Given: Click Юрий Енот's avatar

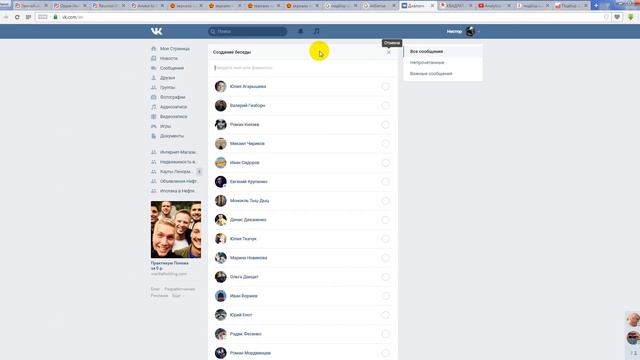Looking at the screenshot, I should pyautogui.click(x=220, y=315).
